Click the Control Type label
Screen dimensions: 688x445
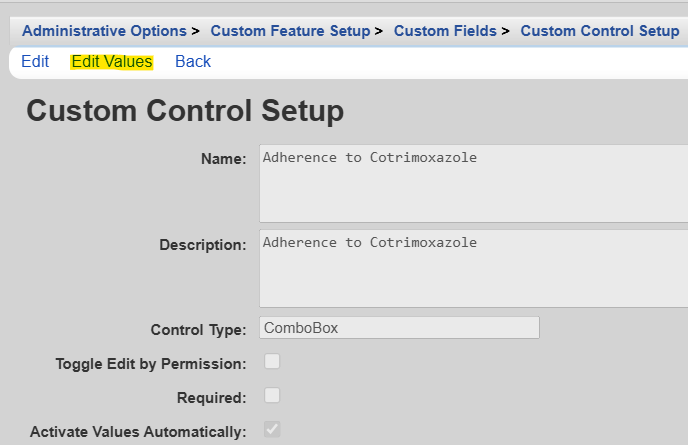tap(198, 330)
